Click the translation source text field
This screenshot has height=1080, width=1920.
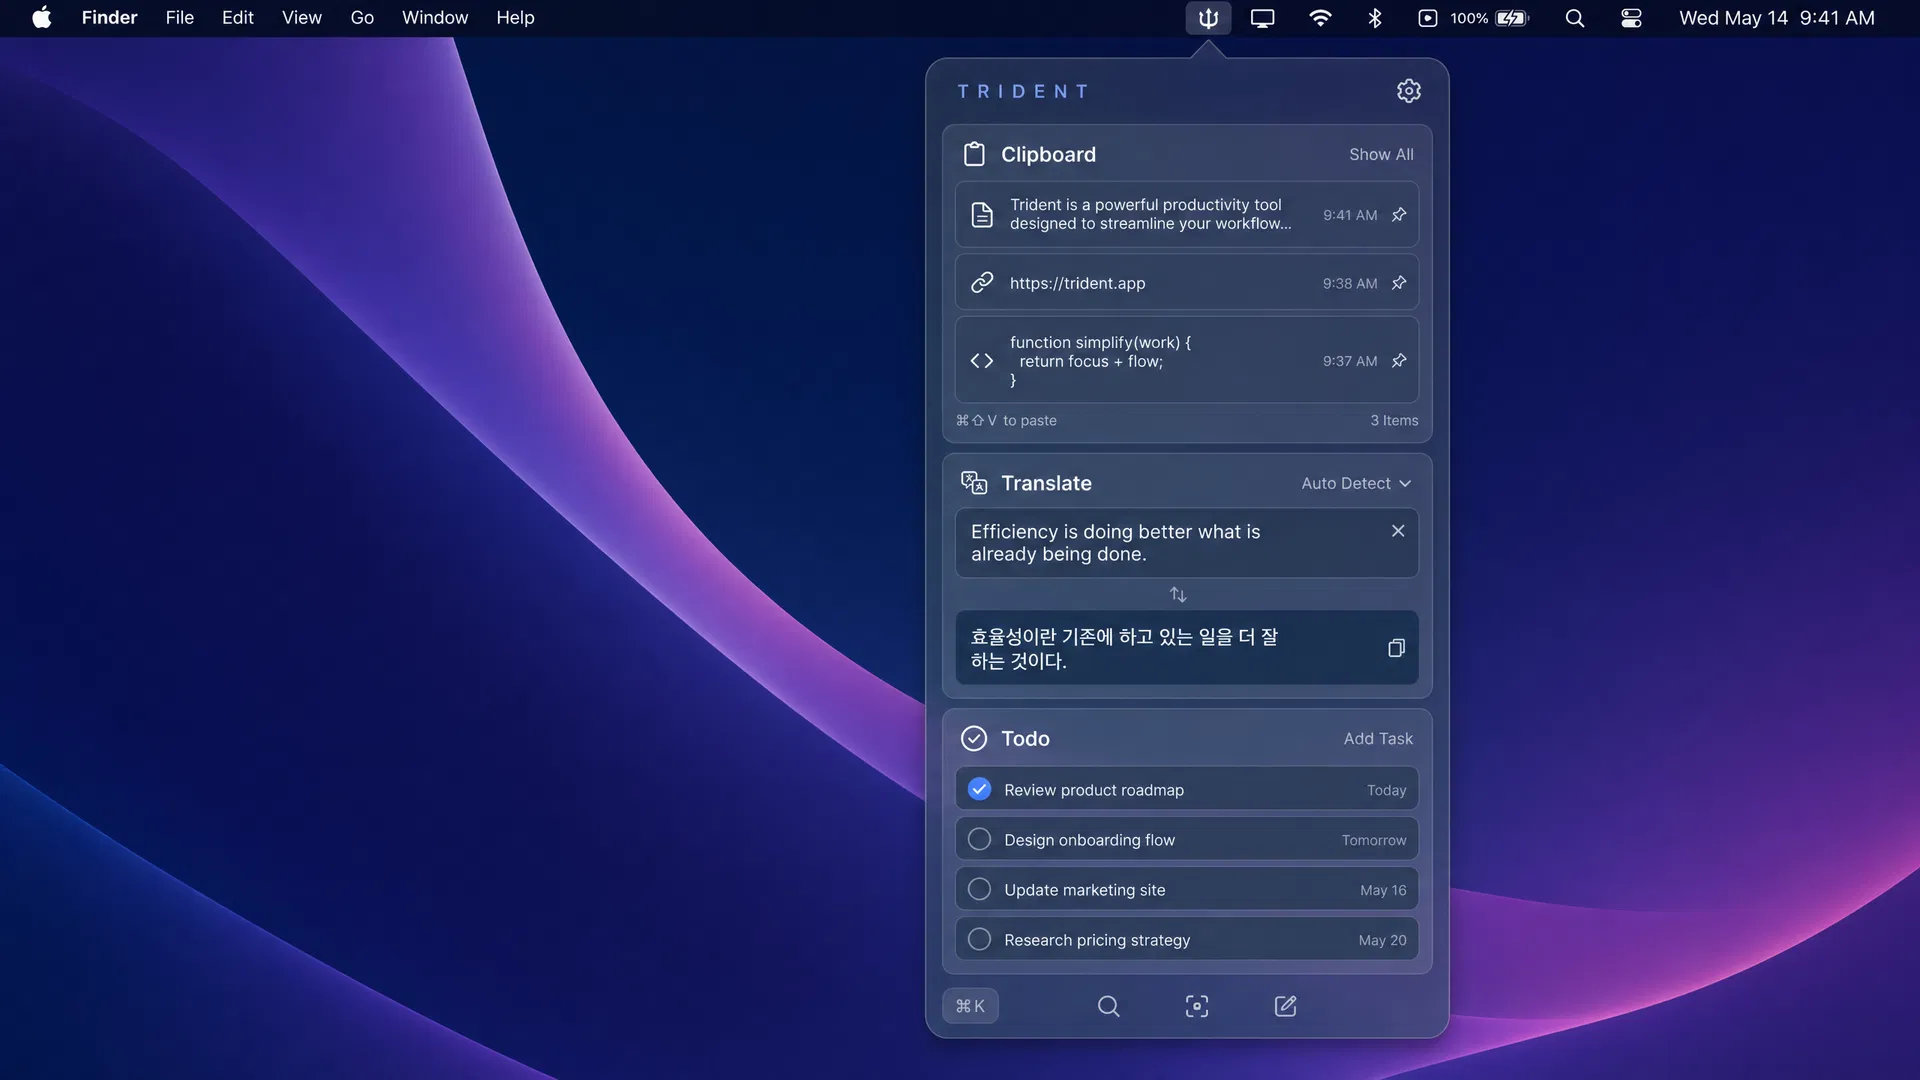1187,543
